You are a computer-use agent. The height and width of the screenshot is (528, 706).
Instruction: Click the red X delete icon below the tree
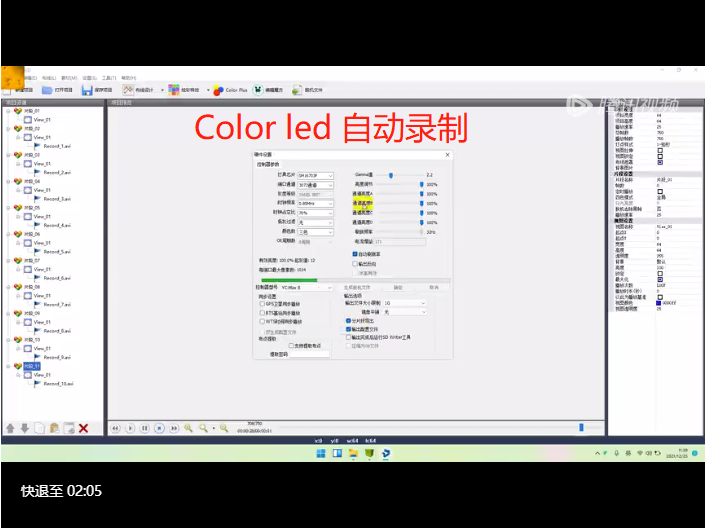83,428
